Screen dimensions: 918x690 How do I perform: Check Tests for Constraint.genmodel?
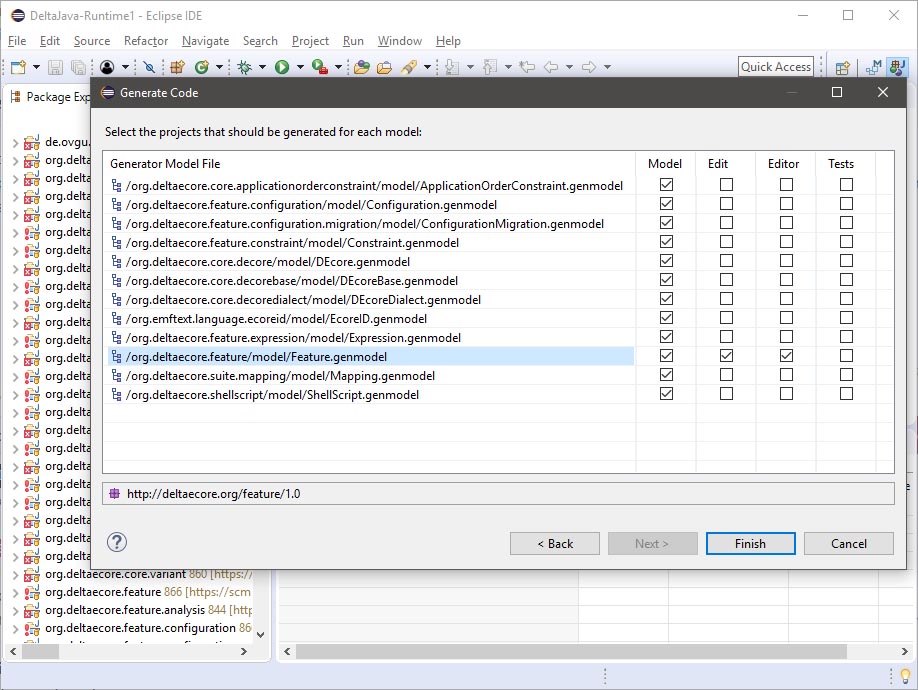(846, 242)
